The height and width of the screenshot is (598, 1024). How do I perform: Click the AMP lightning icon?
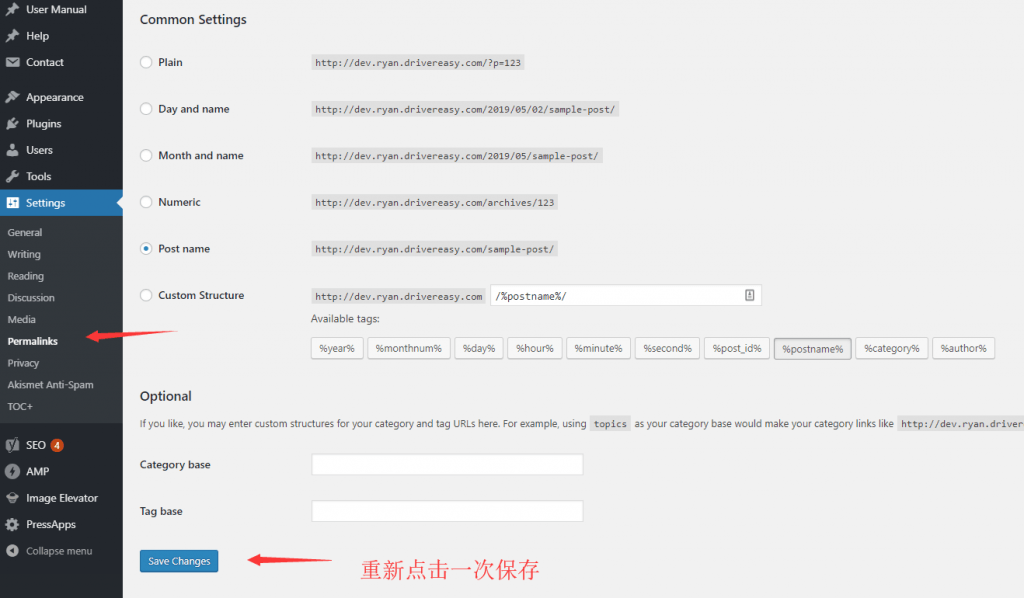point(12,471)
